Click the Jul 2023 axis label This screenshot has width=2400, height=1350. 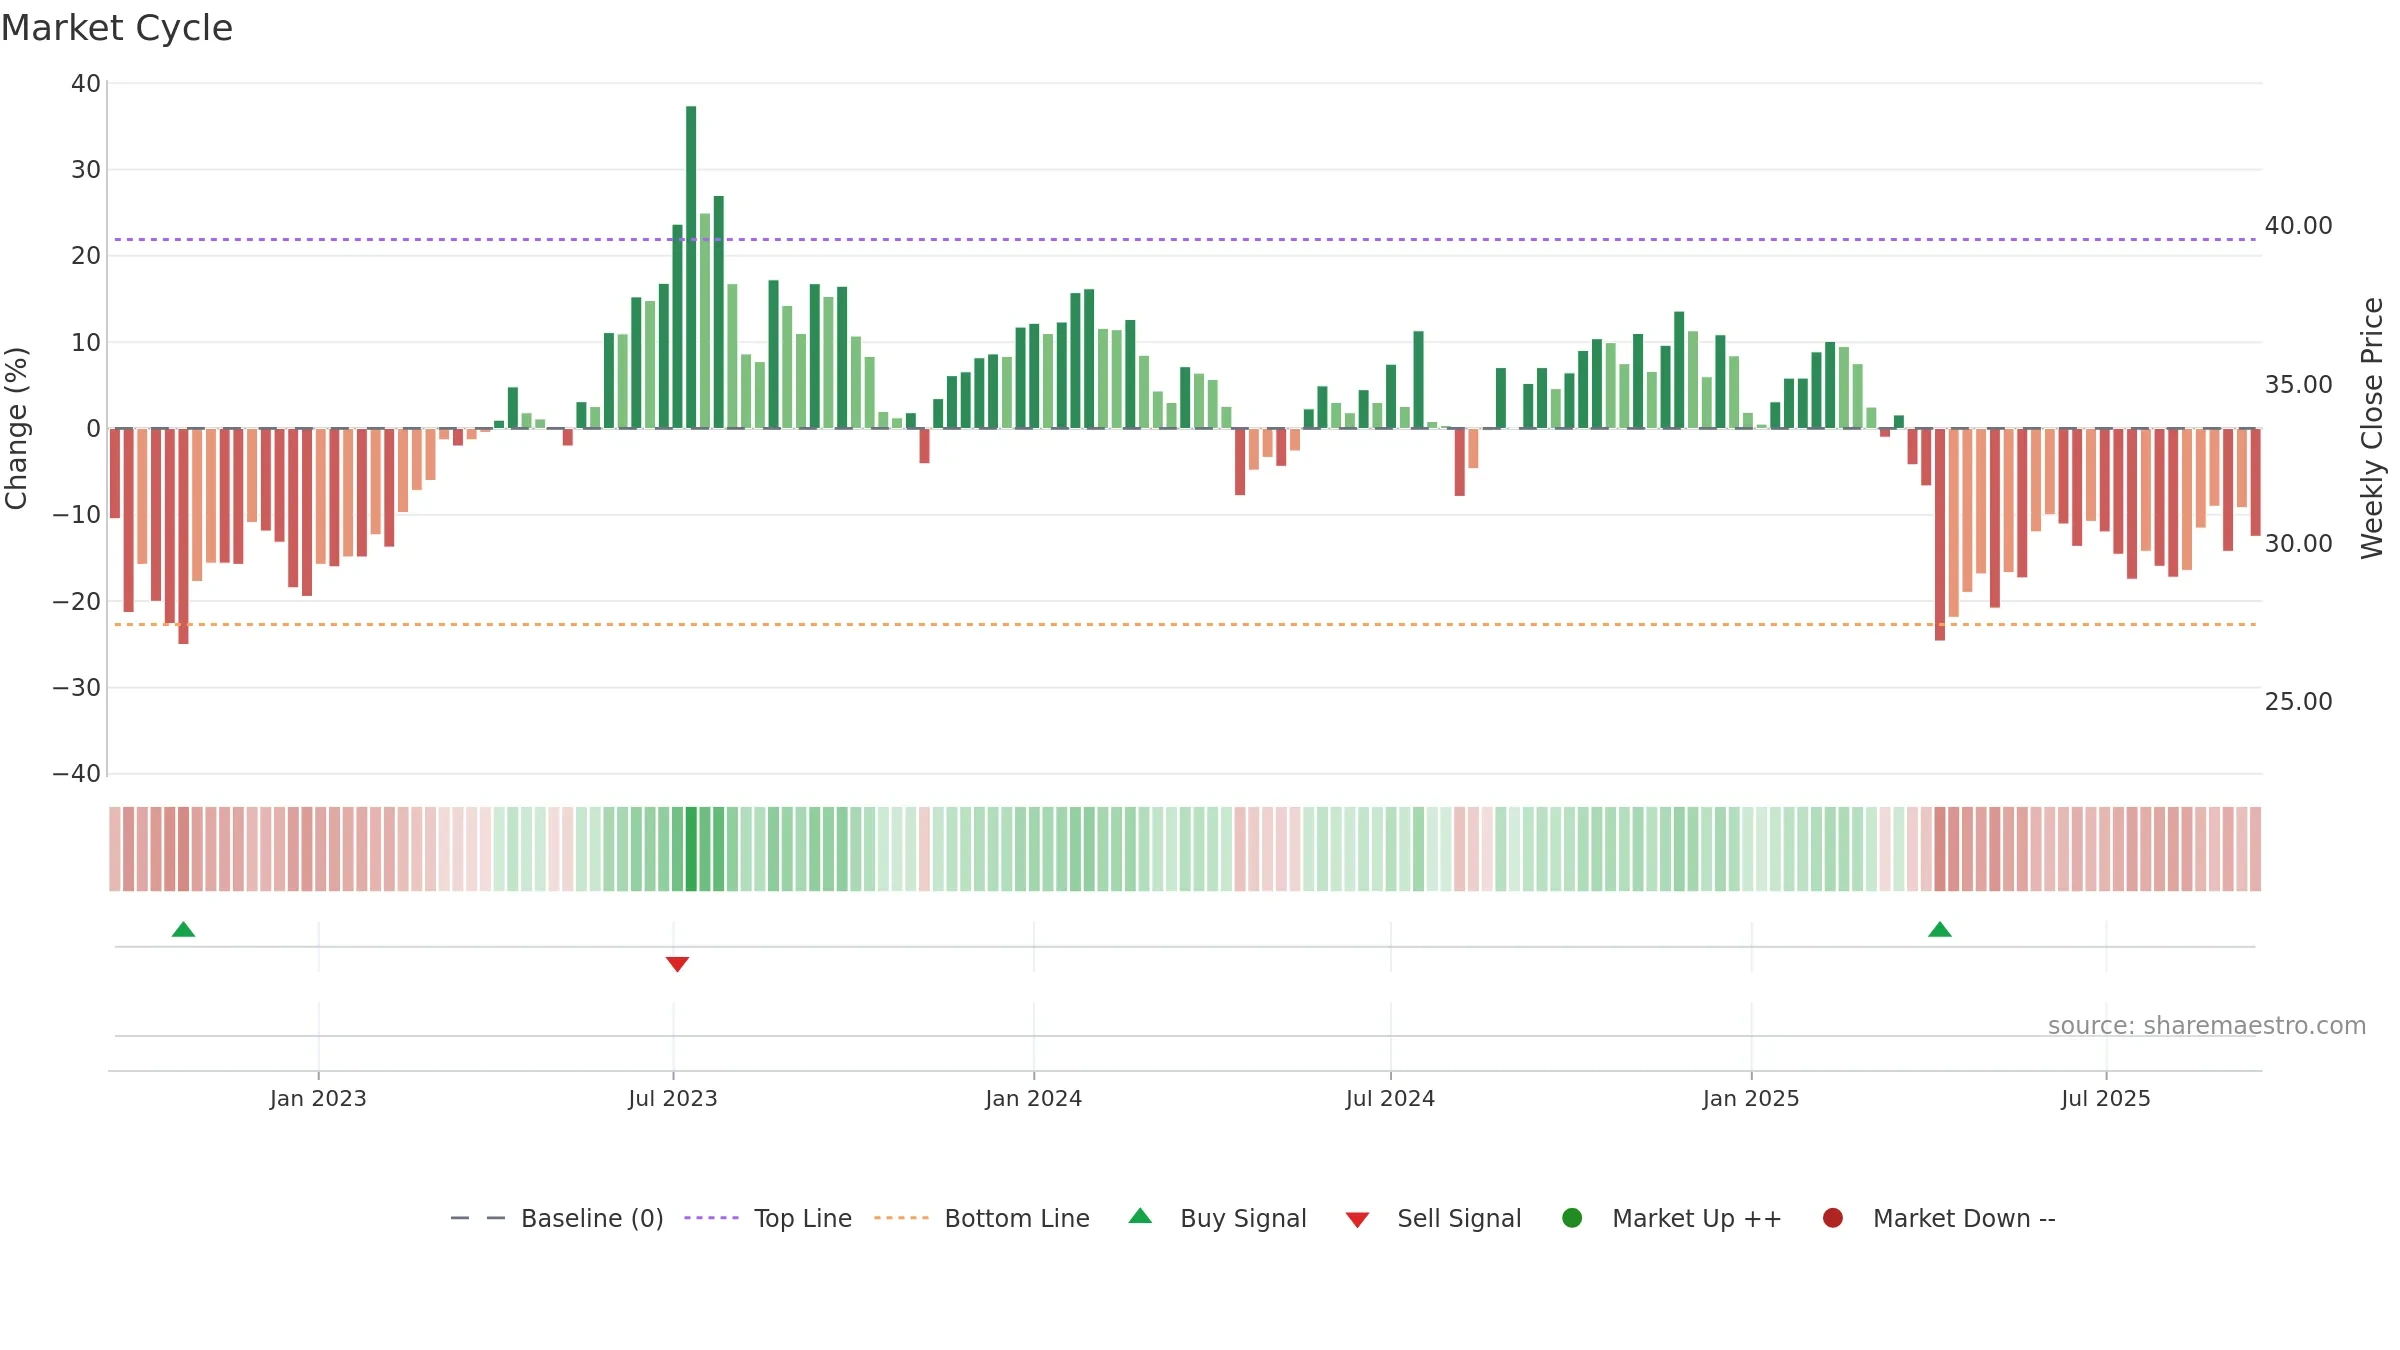coord(673,1099)
